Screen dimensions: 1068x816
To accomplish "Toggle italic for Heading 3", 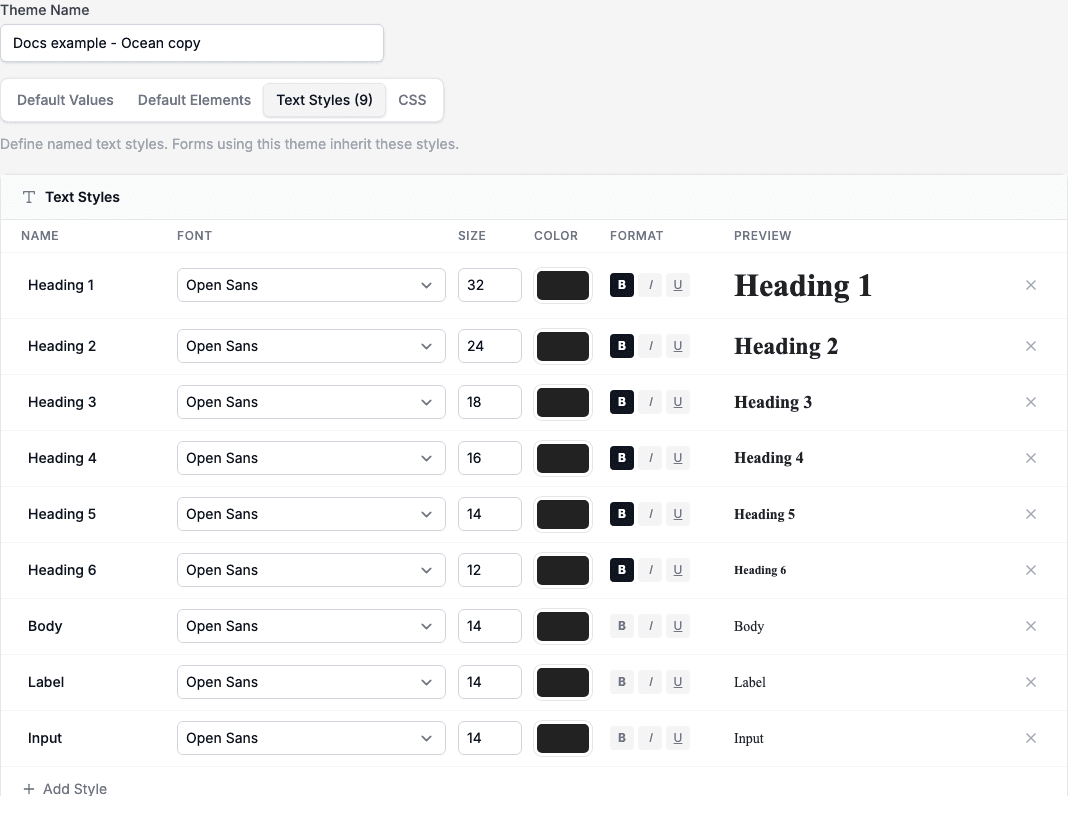I will point(650,402).
